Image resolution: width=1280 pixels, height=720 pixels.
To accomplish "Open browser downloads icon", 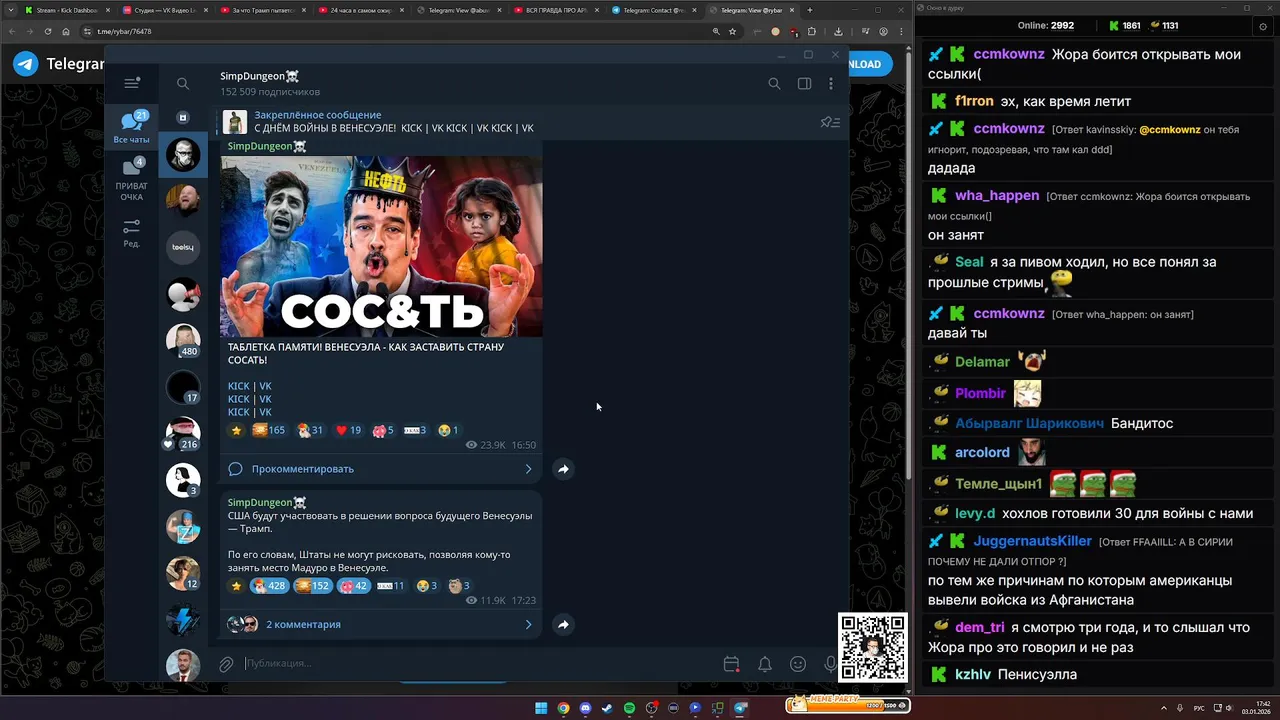I will pos(838,31).
